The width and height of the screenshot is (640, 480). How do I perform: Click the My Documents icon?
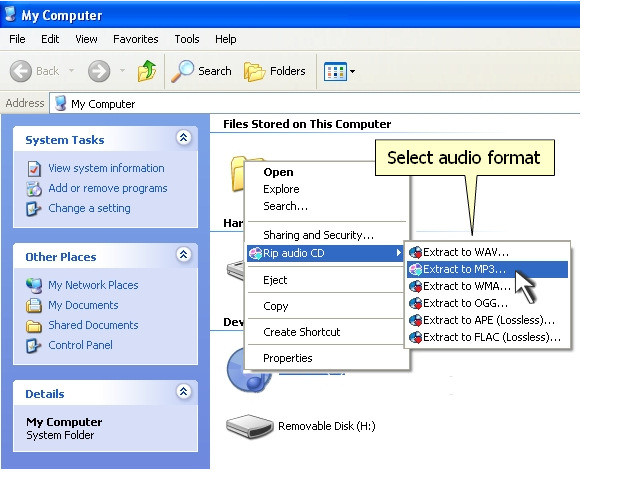[34, 305]
